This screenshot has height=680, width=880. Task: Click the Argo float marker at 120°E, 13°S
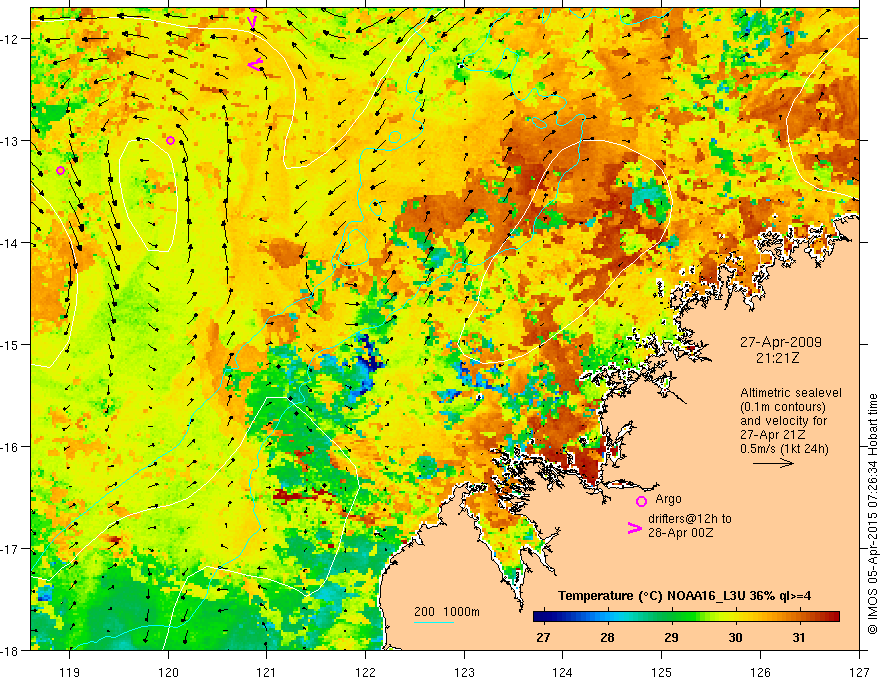[171, 140]
